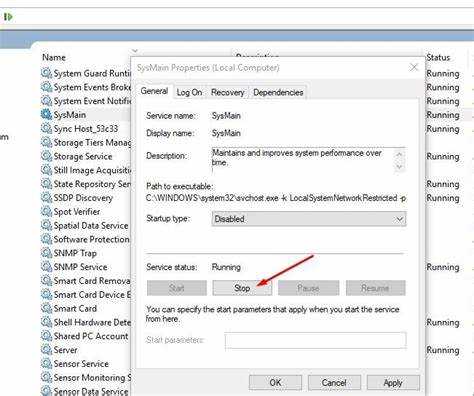Switch to the General tab
This screenshot has height=396, width=474.
coord(154,91)
